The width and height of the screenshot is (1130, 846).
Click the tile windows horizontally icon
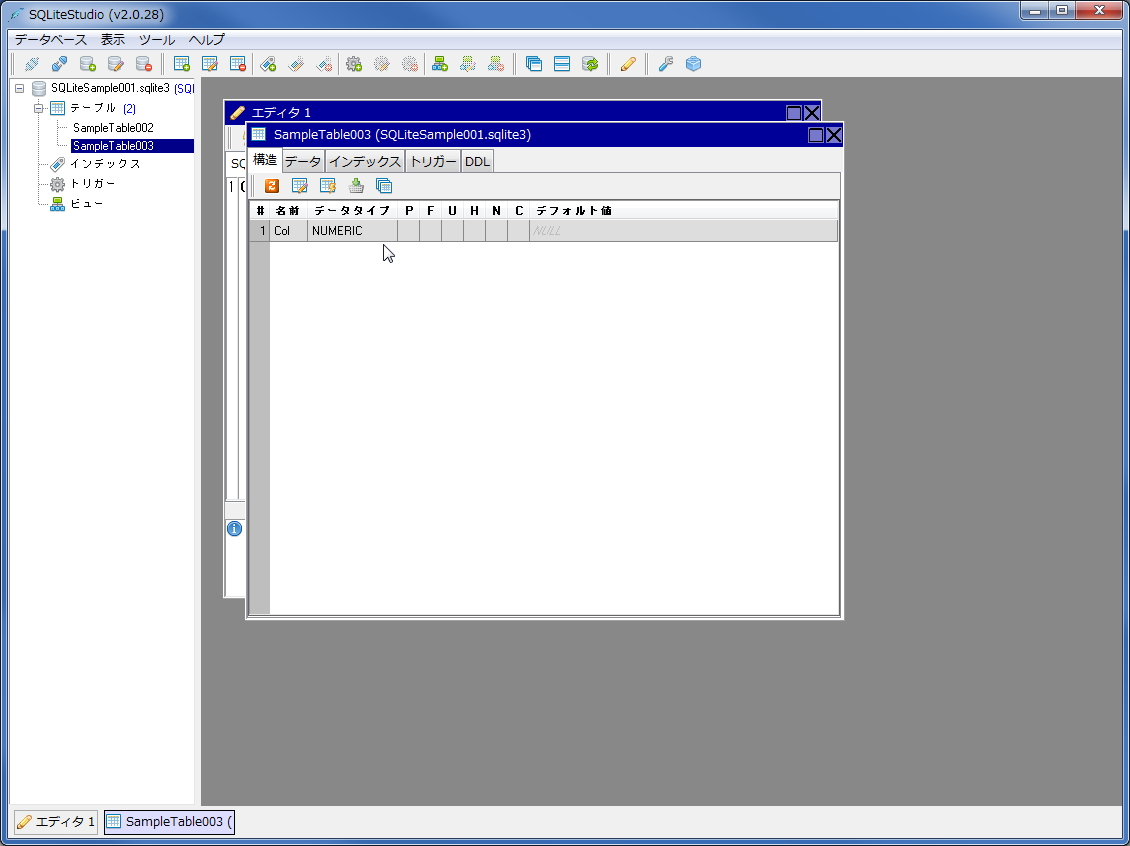click(562, 64)
